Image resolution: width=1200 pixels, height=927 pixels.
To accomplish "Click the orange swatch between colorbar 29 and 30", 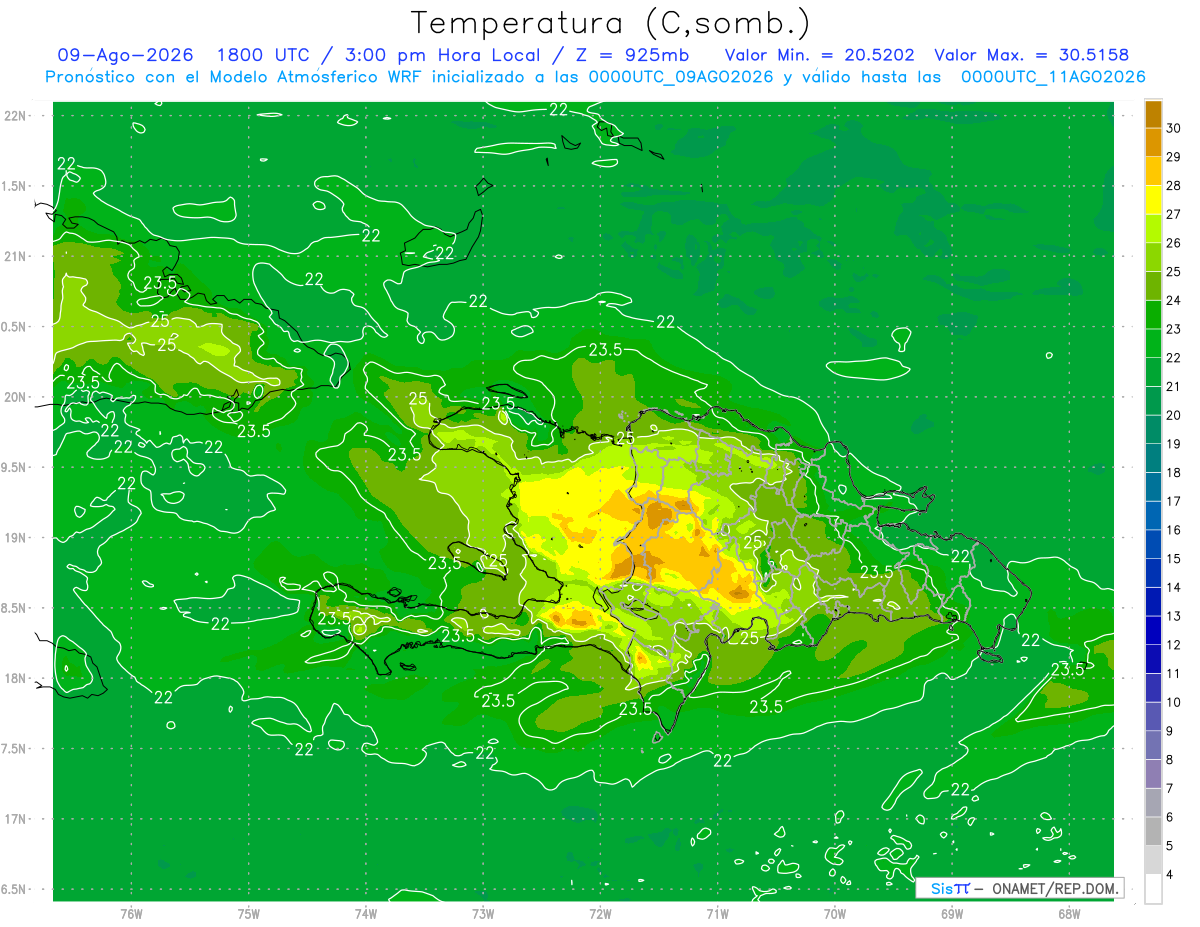I will point(1153,142).
